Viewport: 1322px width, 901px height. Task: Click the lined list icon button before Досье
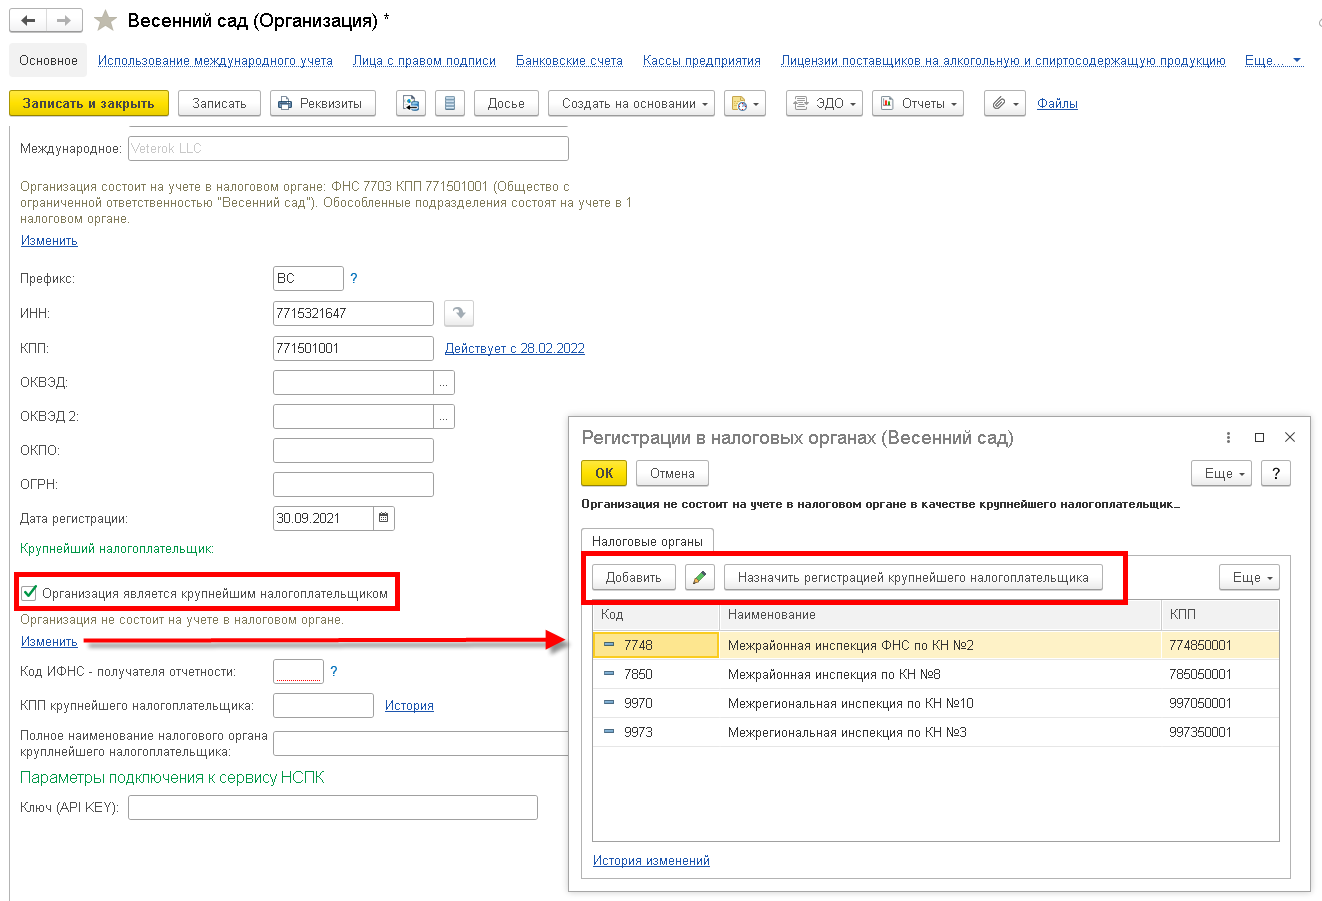pos(450,103)
